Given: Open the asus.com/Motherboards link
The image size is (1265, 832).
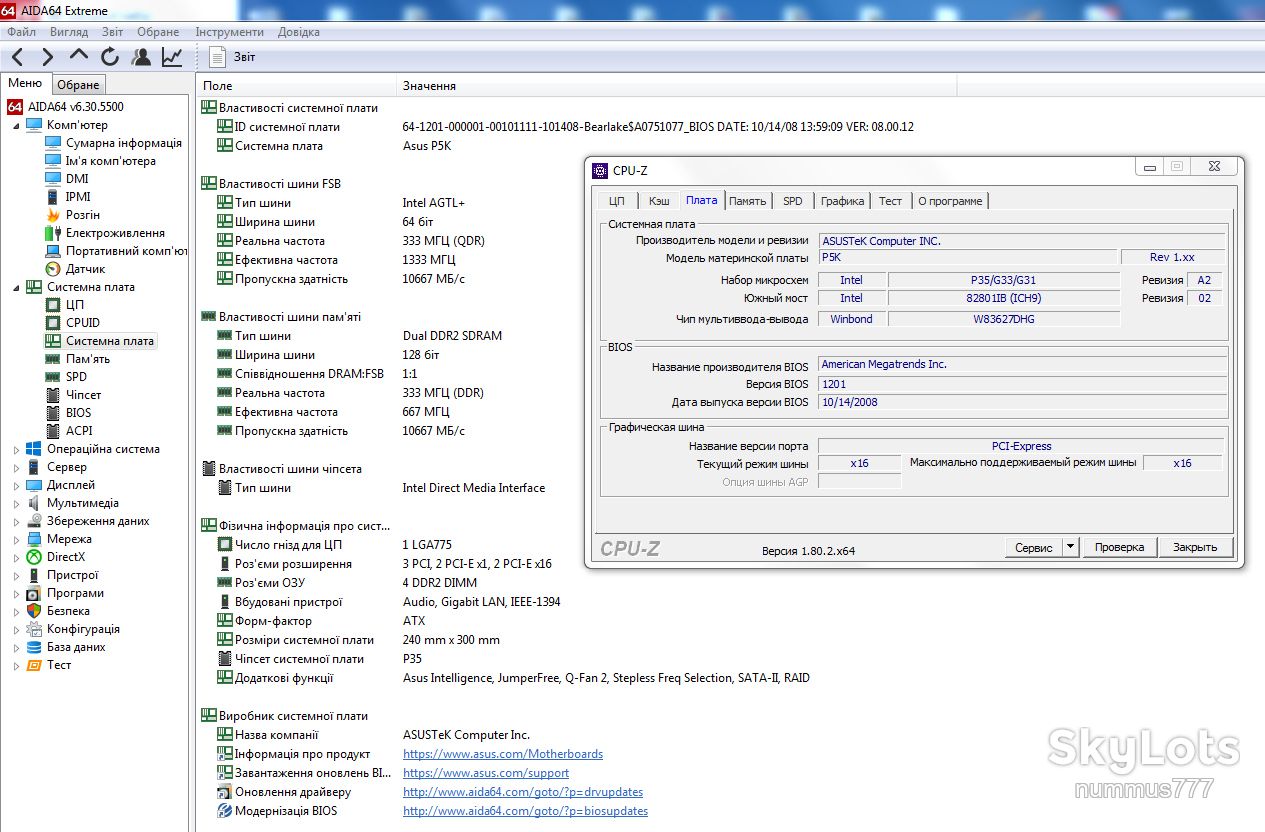Looking at the screenshot, I should pos(503,754).
